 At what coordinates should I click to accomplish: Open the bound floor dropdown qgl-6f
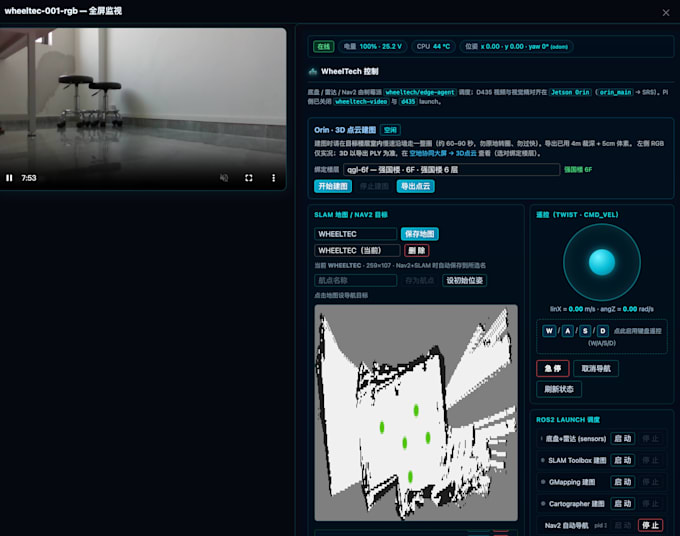click(451, 170)
